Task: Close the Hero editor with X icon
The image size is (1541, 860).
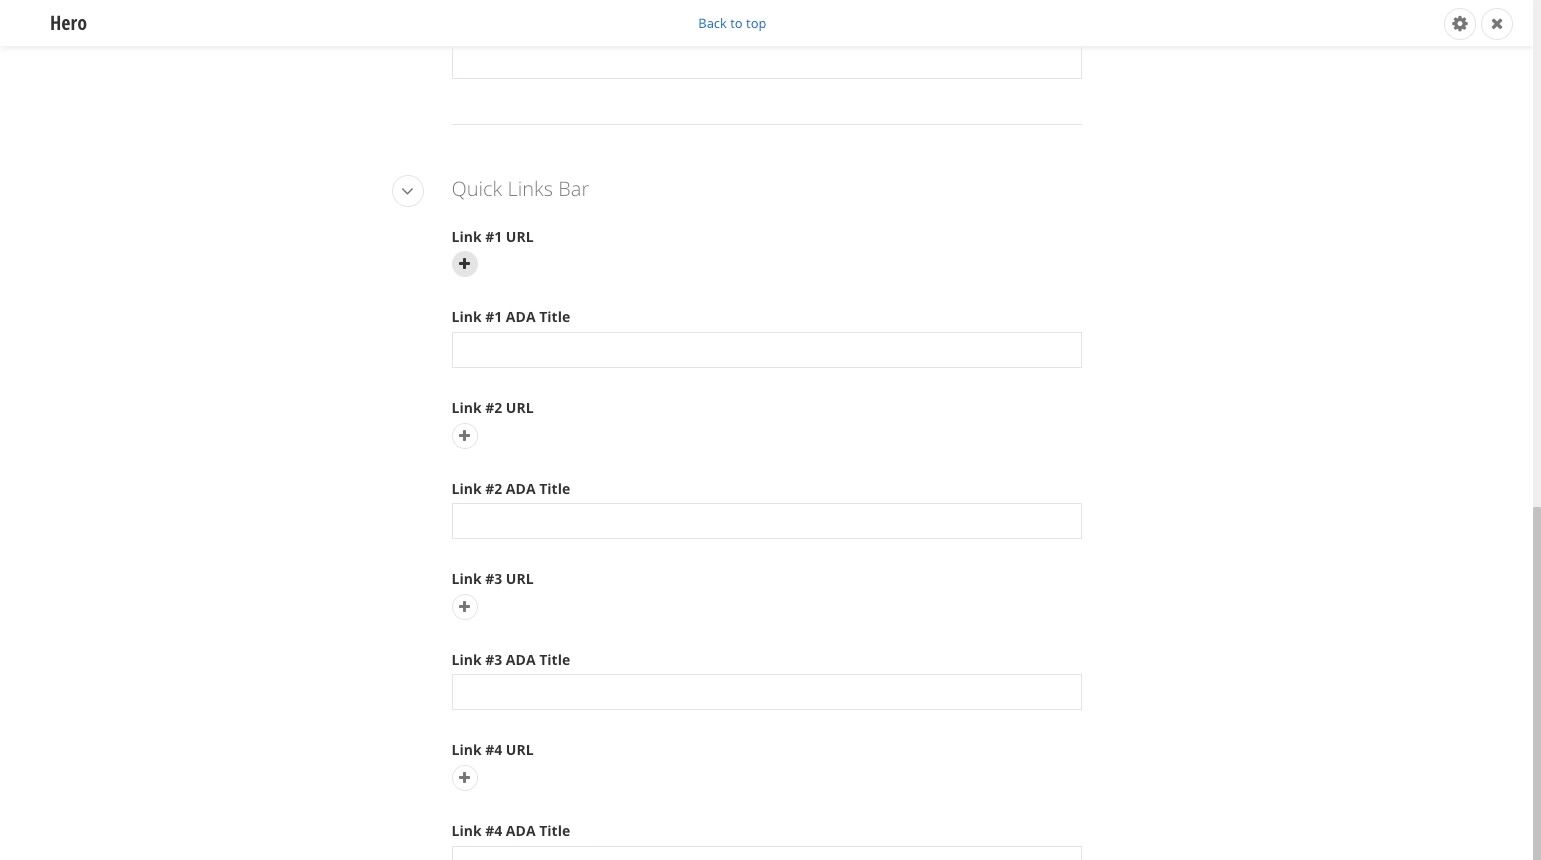Action: 1497,24
